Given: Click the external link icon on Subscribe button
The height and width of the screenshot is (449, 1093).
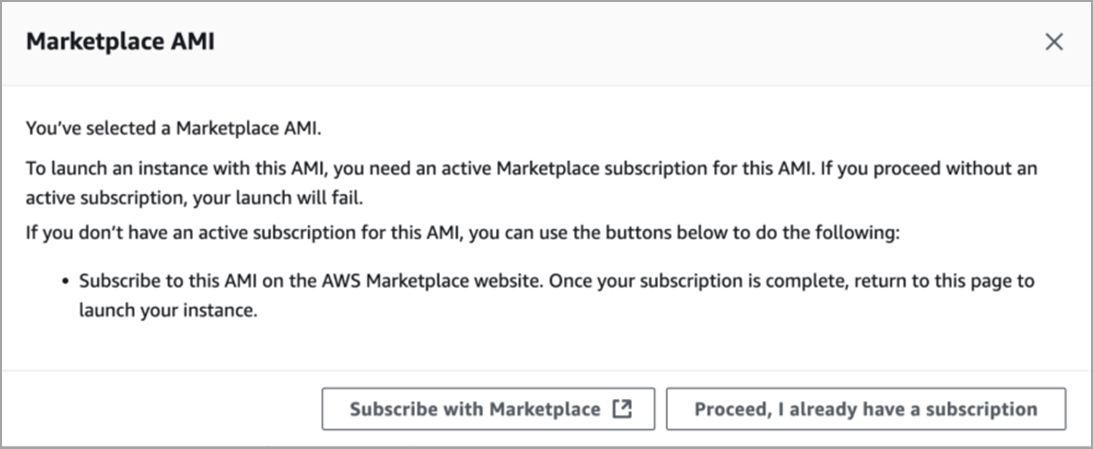Looking at the screenshot, I should 622,409.
